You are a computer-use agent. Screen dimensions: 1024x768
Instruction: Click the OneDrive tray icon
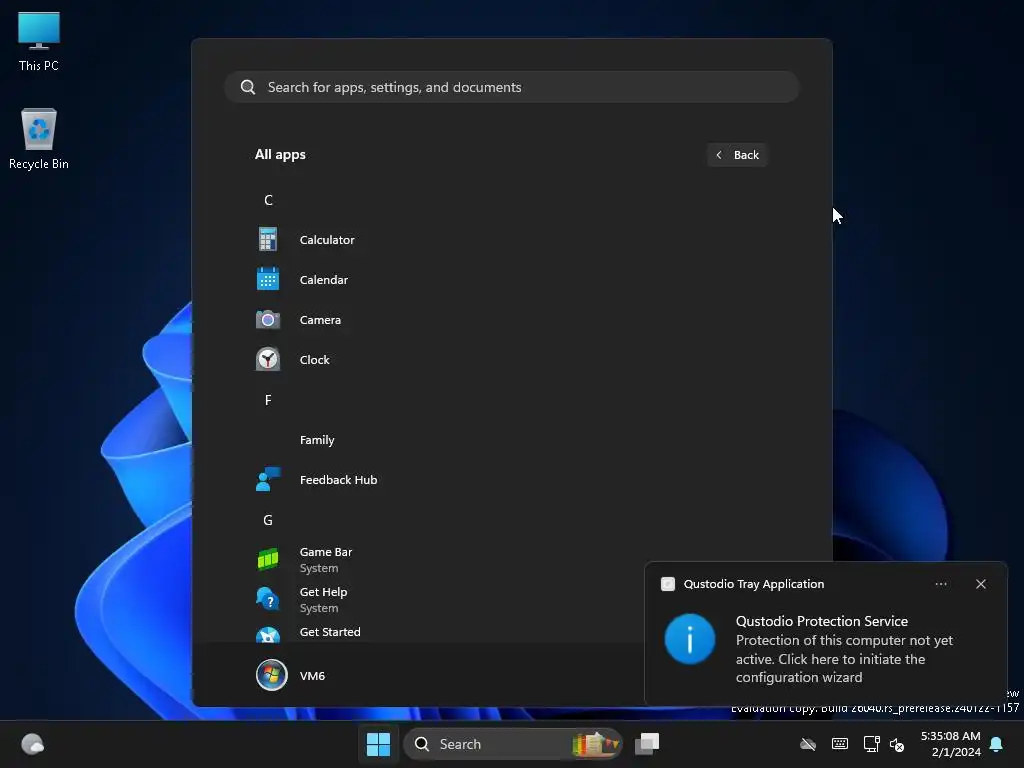tap(808, 744)
